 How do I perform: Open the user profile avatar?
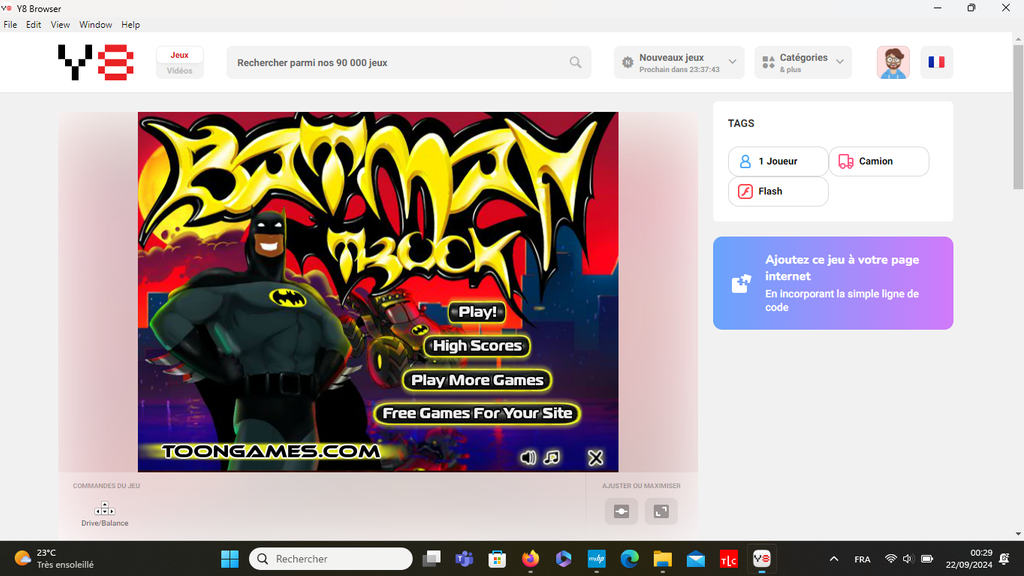[x=893, y=62]
